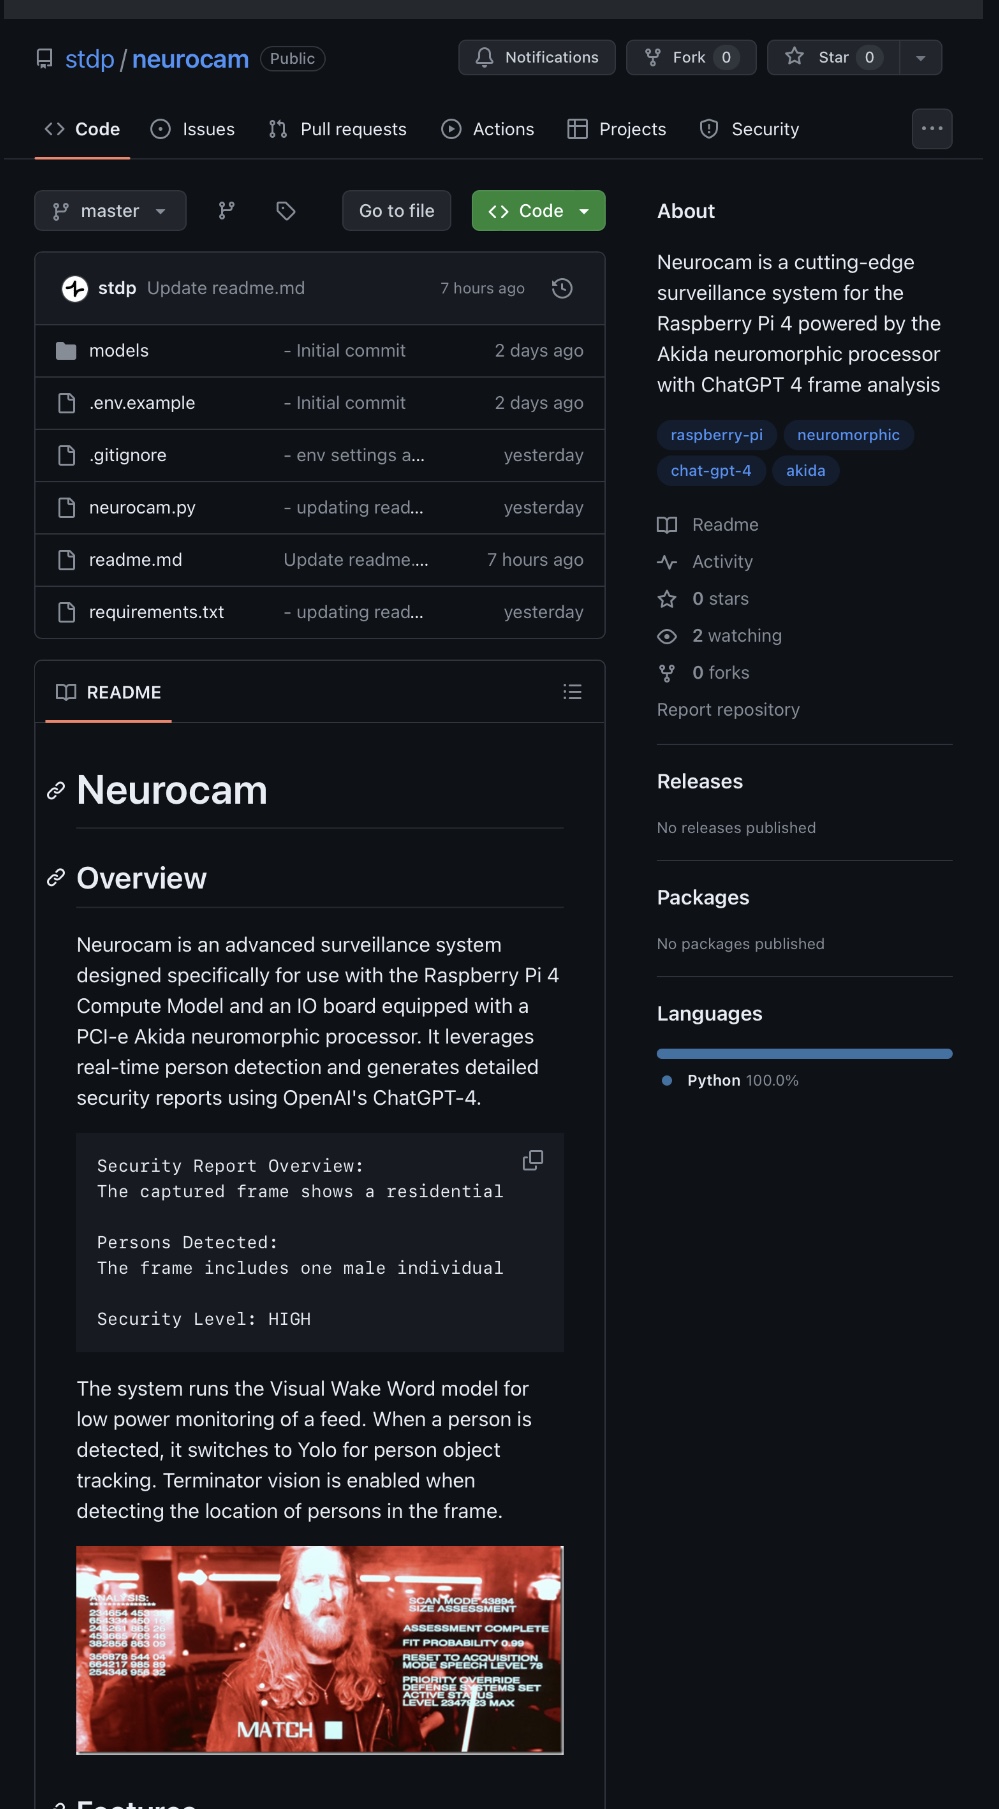Star the neurocam repository
Screen dimensions: 999x1809
[833, 58]
